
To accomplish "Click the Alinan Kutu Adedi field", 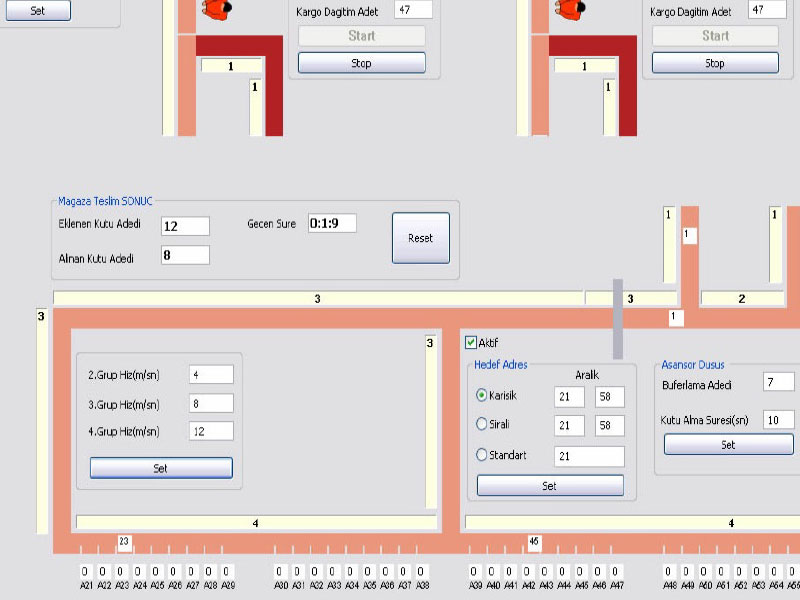I will tap(185, 255).
